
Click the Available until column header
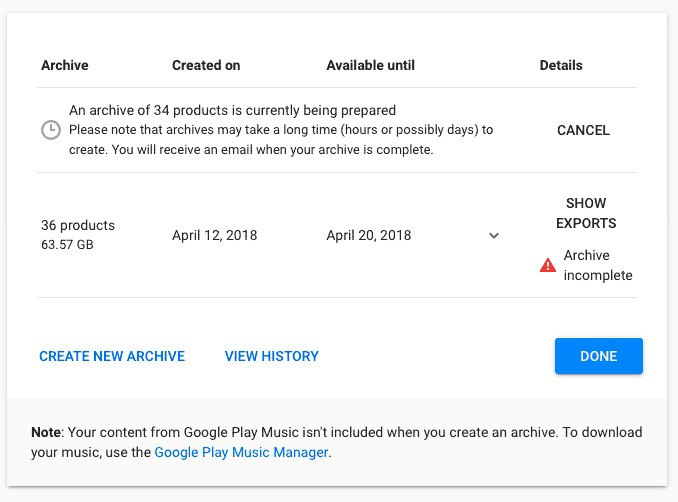click(x=370, y=65)
